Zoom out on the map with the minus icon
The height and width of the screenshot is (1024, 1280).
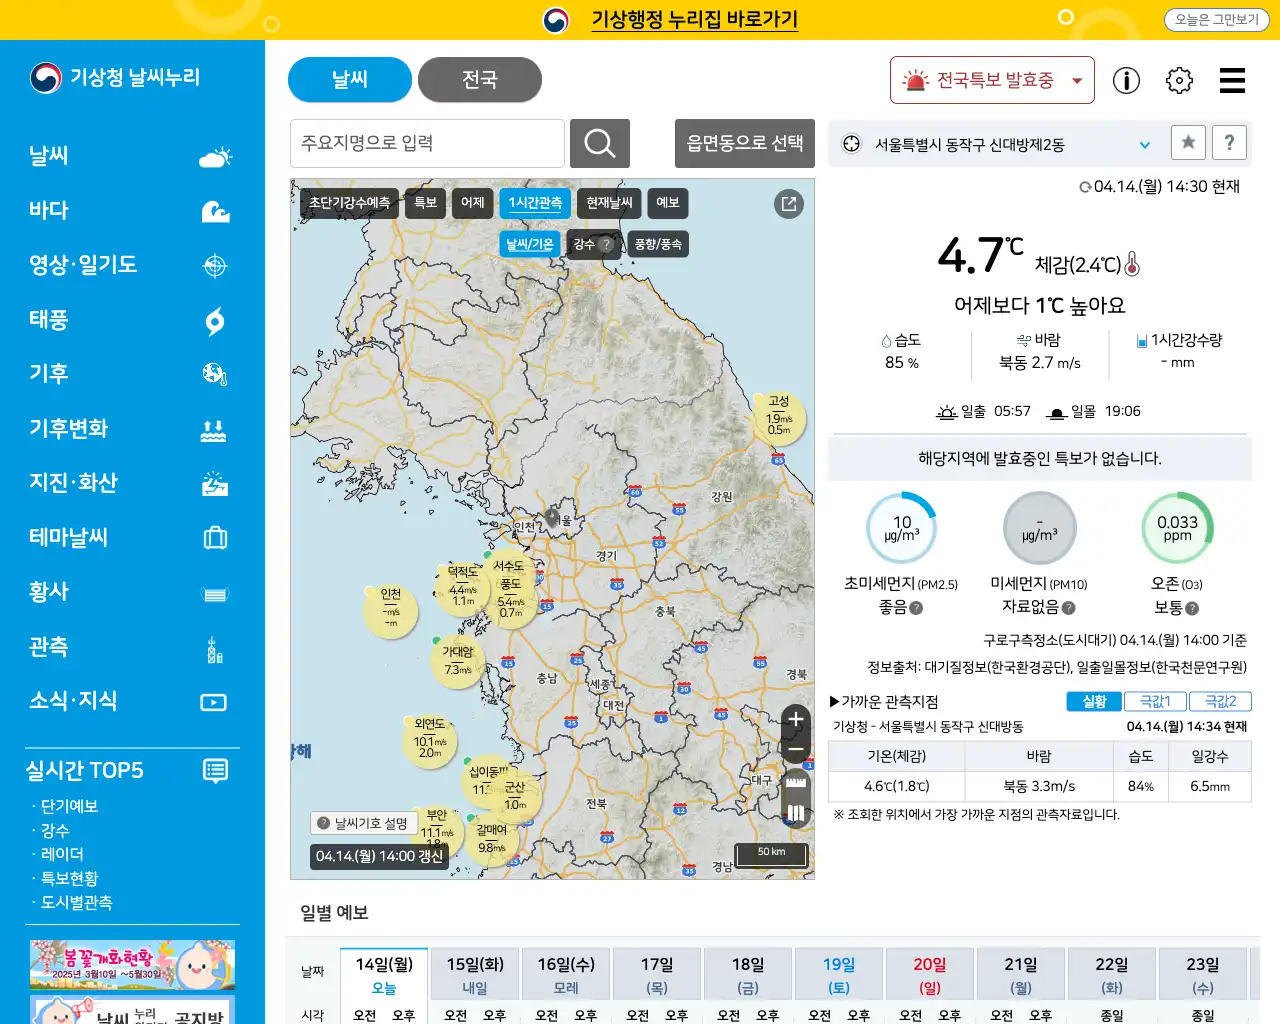[795, 749]
